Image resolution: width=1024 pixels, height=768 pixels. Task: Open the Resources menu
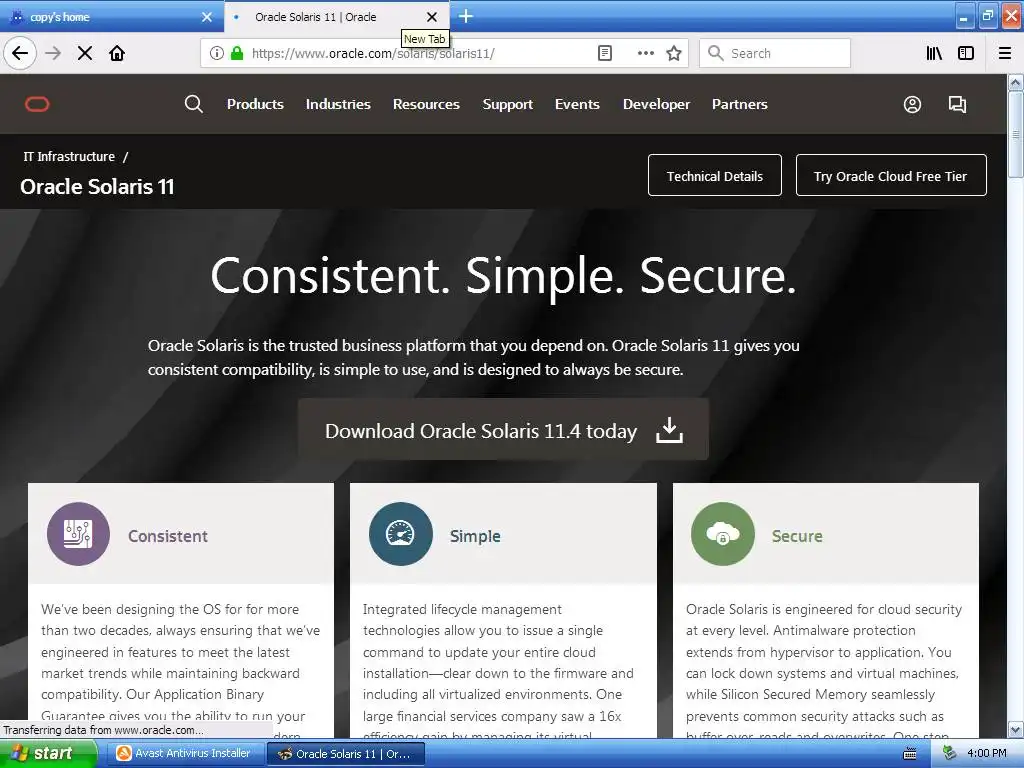426,104
